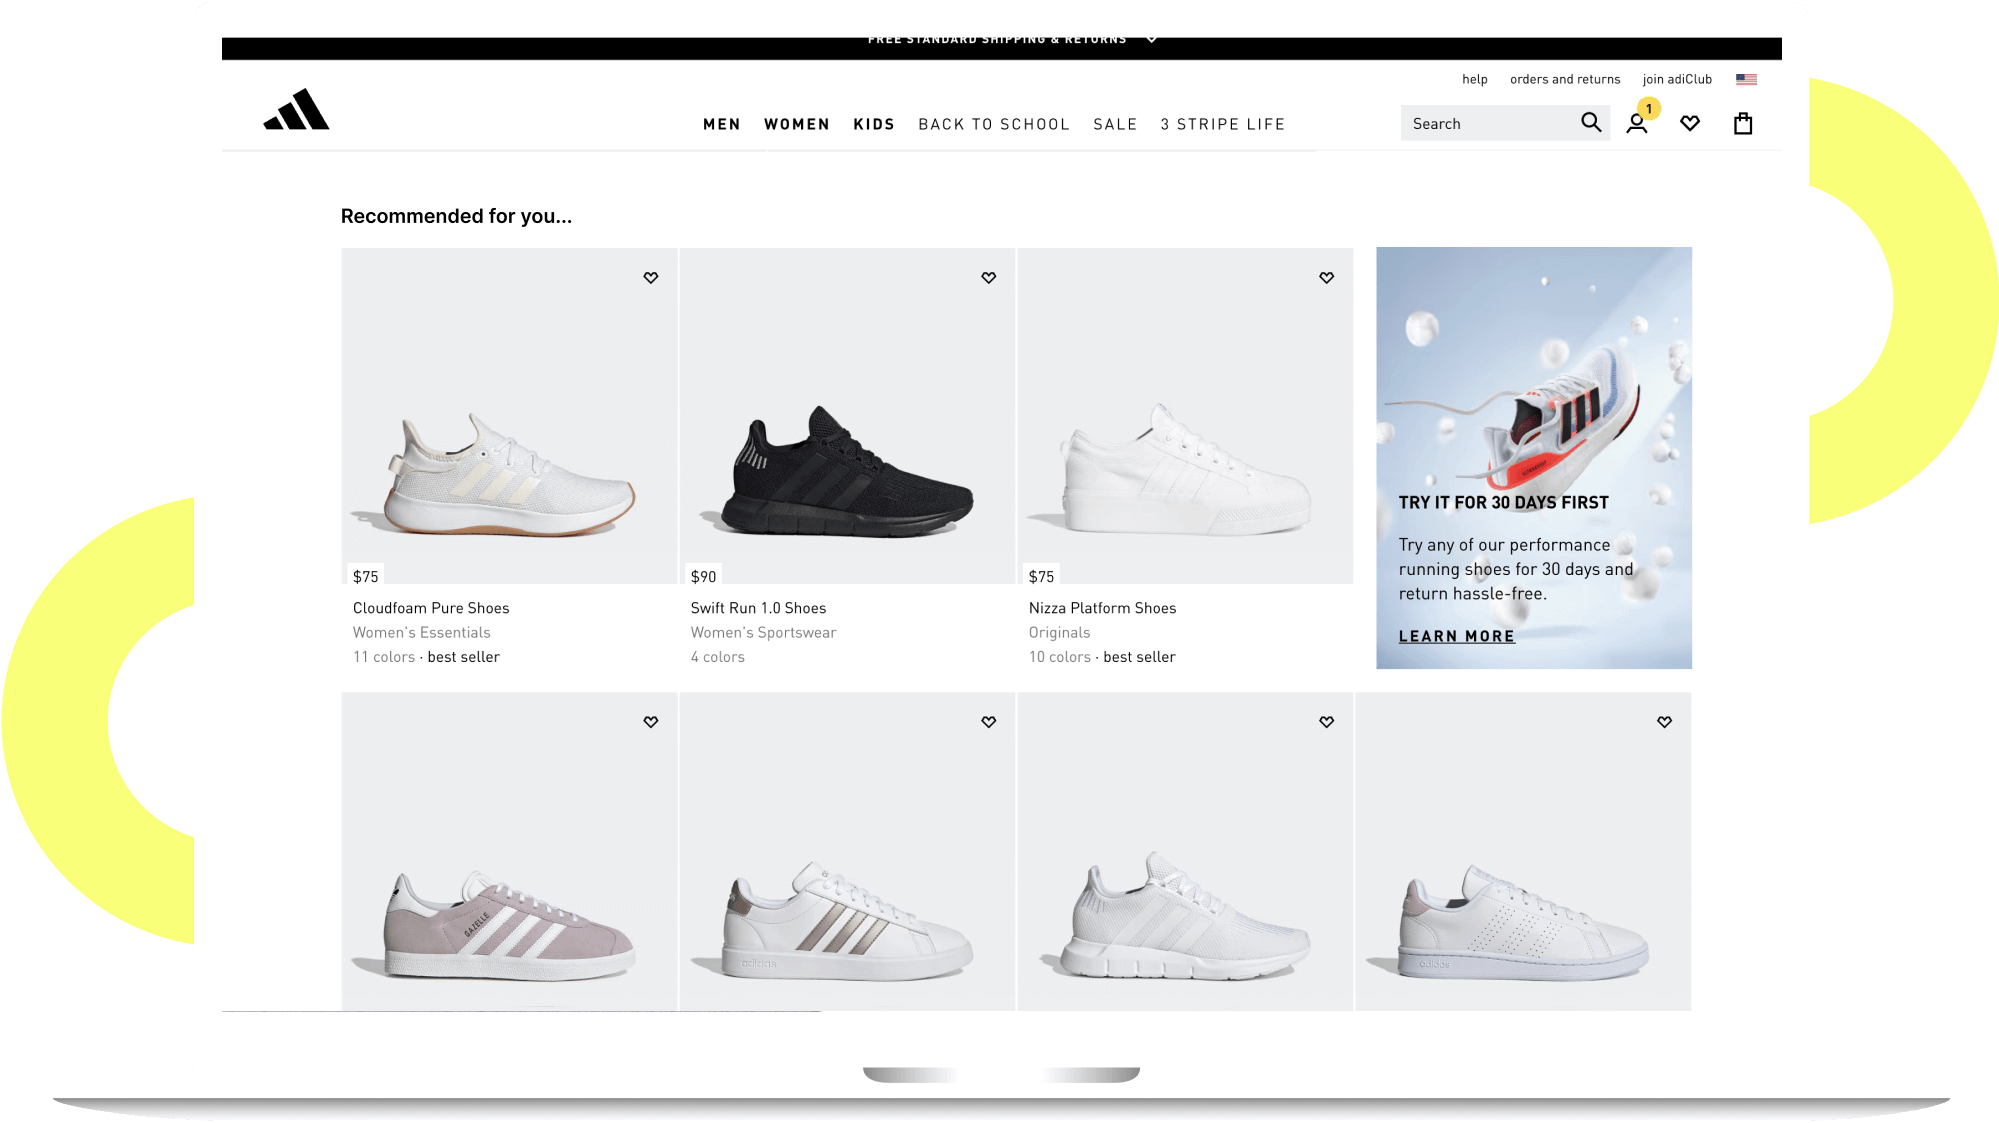Click the search input field
The image size is (1999, 1123).
pyautogui.click(x=1490, y=122)
